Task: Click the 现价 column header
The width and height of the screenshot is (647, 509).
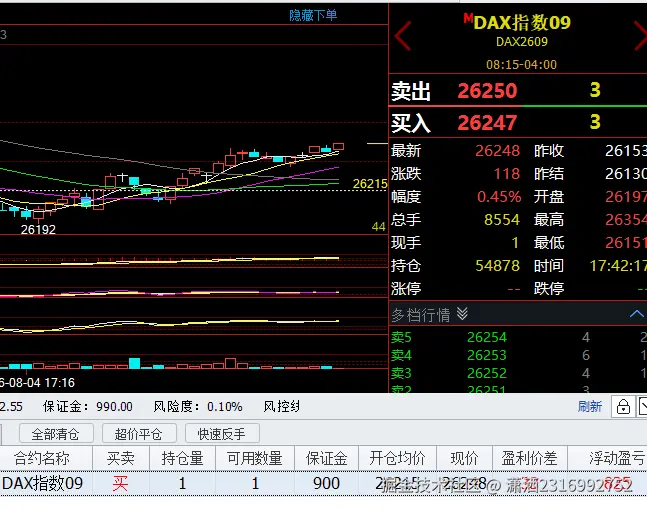Action: pos(464,458)
